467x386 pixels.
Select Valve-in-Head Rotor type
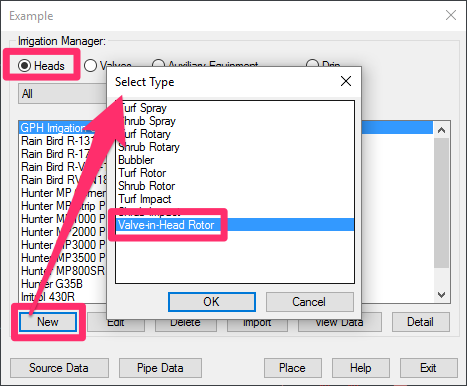(x=235, y=225)
